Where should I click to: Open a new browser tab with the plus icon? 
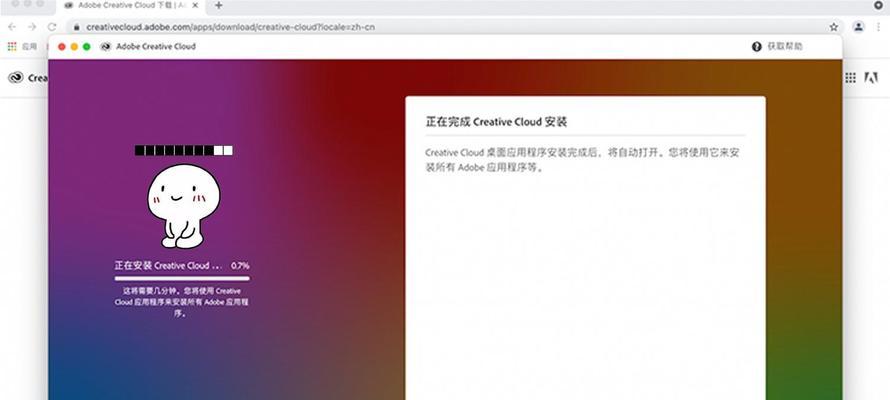click(x=219, y=6)
